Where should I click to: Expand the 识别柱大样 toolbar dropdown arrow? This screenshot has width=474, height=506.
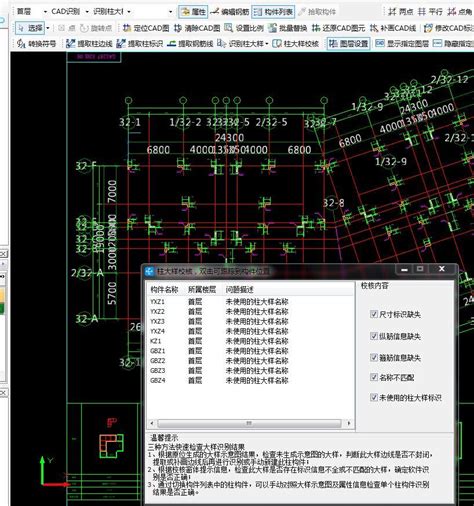[x=267, y=44]
